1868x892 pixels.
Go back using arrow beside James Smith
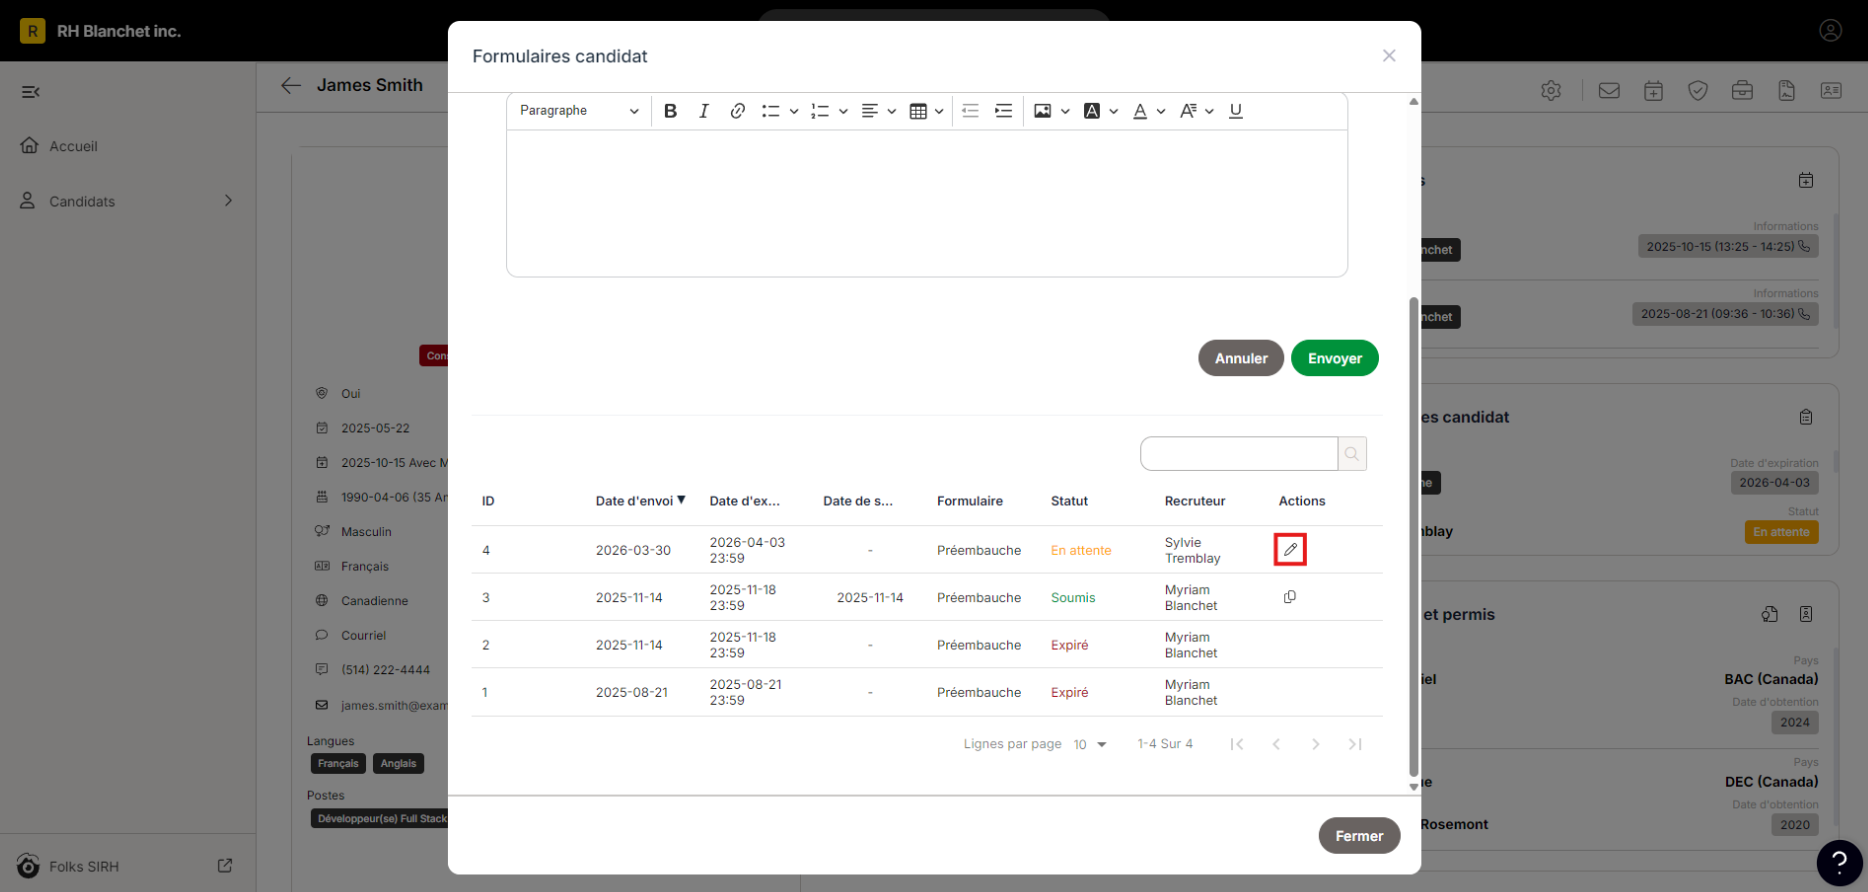pyautogui.click(x=291, y=85)
